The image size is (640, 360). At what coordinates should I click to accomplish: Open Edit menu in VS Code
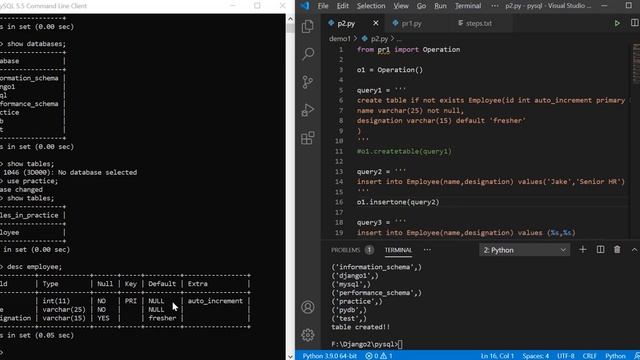pos(342,6)
